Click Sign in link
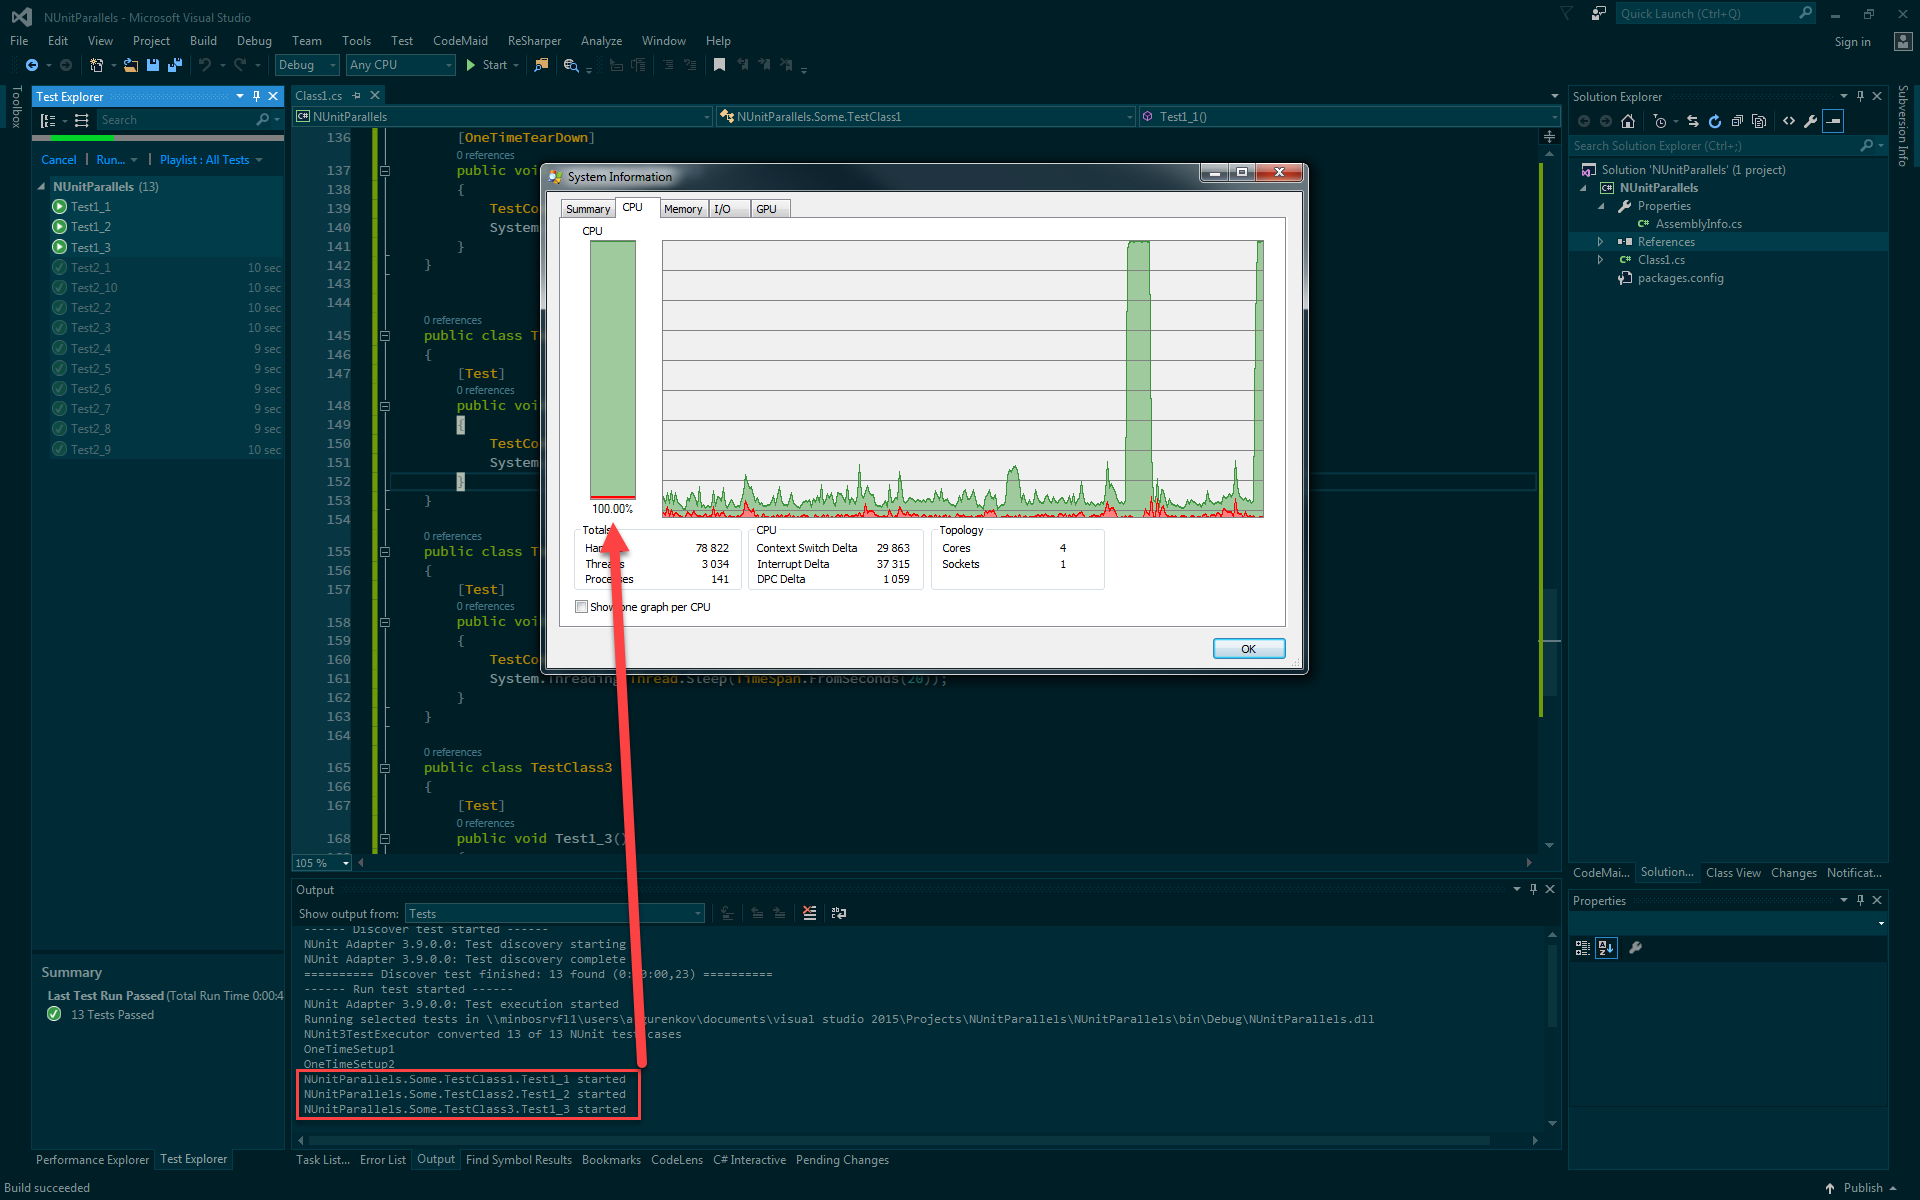1920x1200 pixels. click(1853, 42)
